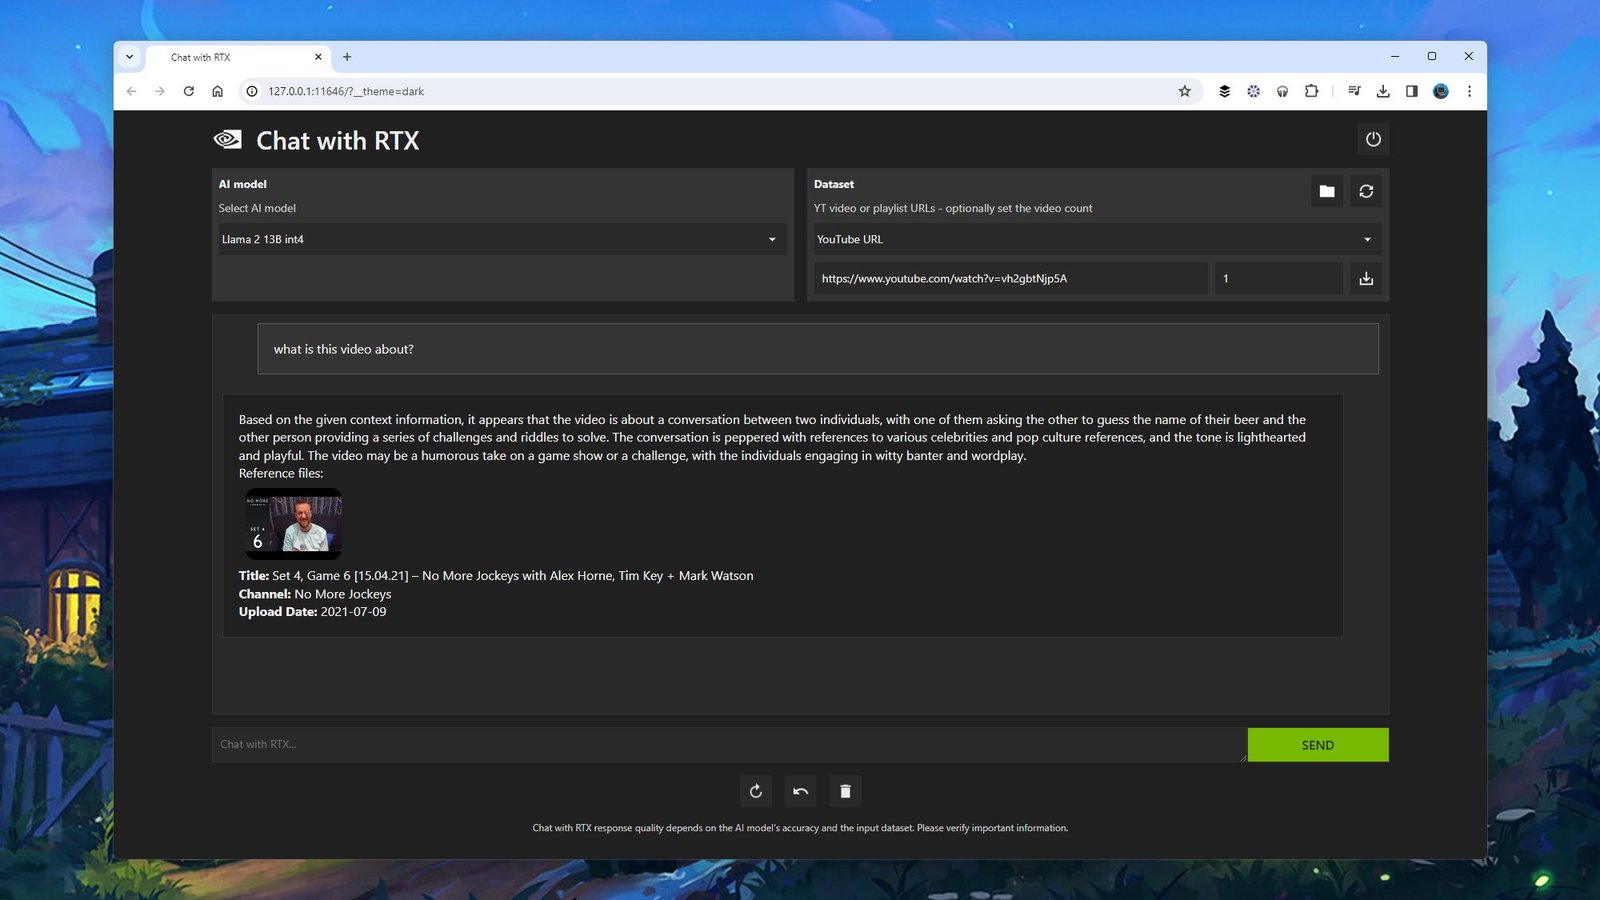Open the browser profile avatar
1600x900 pixels.
(1441, 91)
